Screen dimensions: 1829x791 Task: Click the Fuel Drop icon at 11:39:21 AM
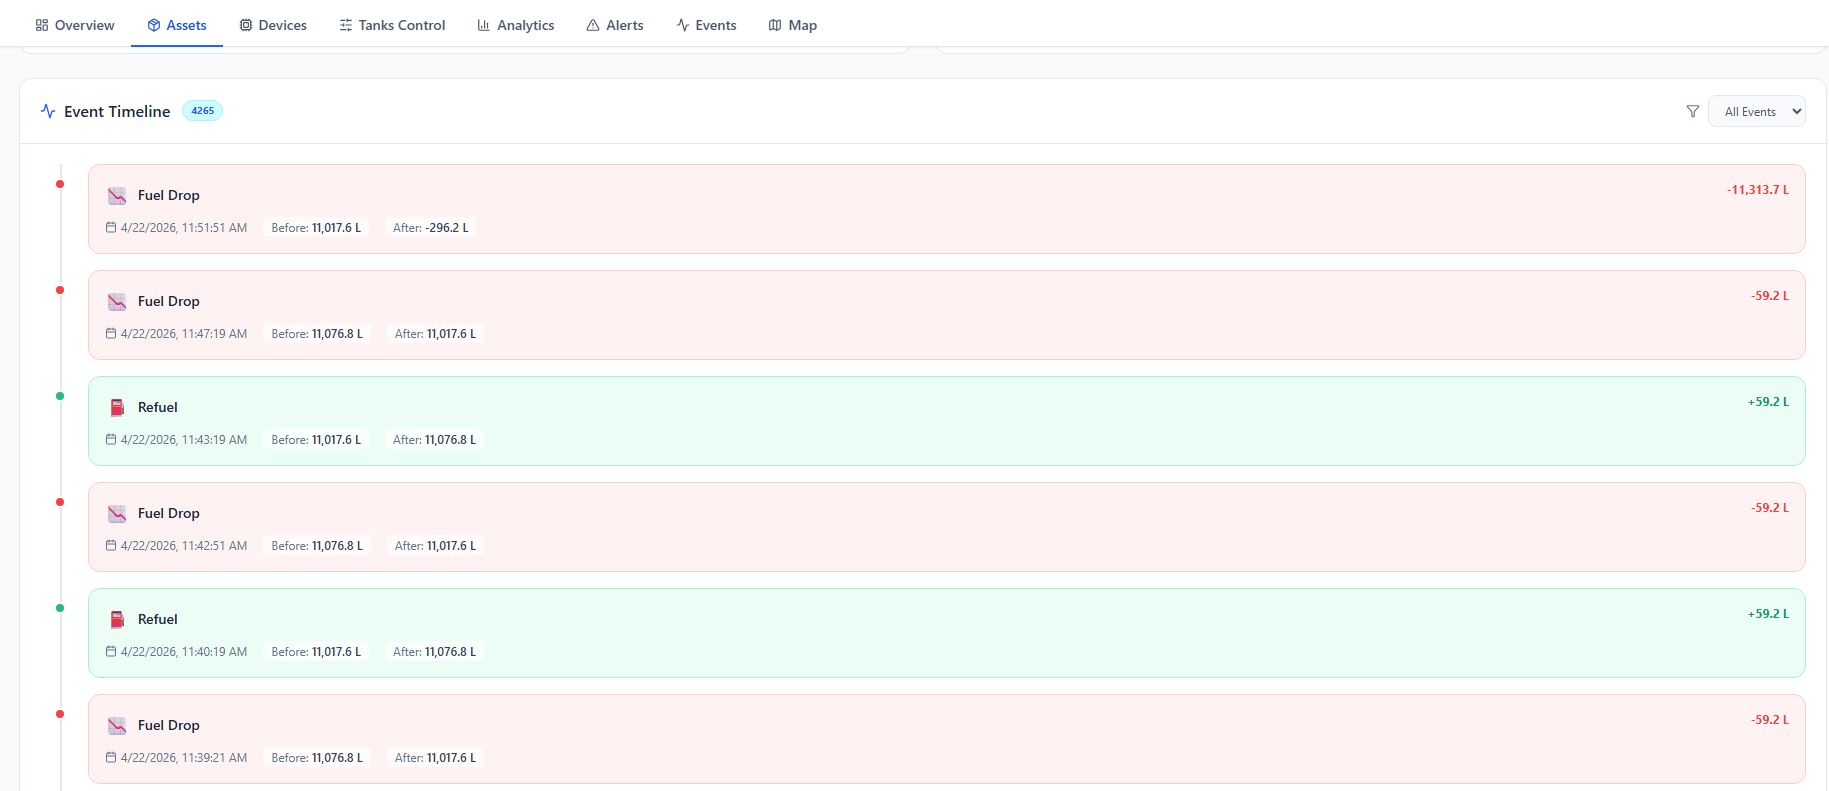pos(117,726)
